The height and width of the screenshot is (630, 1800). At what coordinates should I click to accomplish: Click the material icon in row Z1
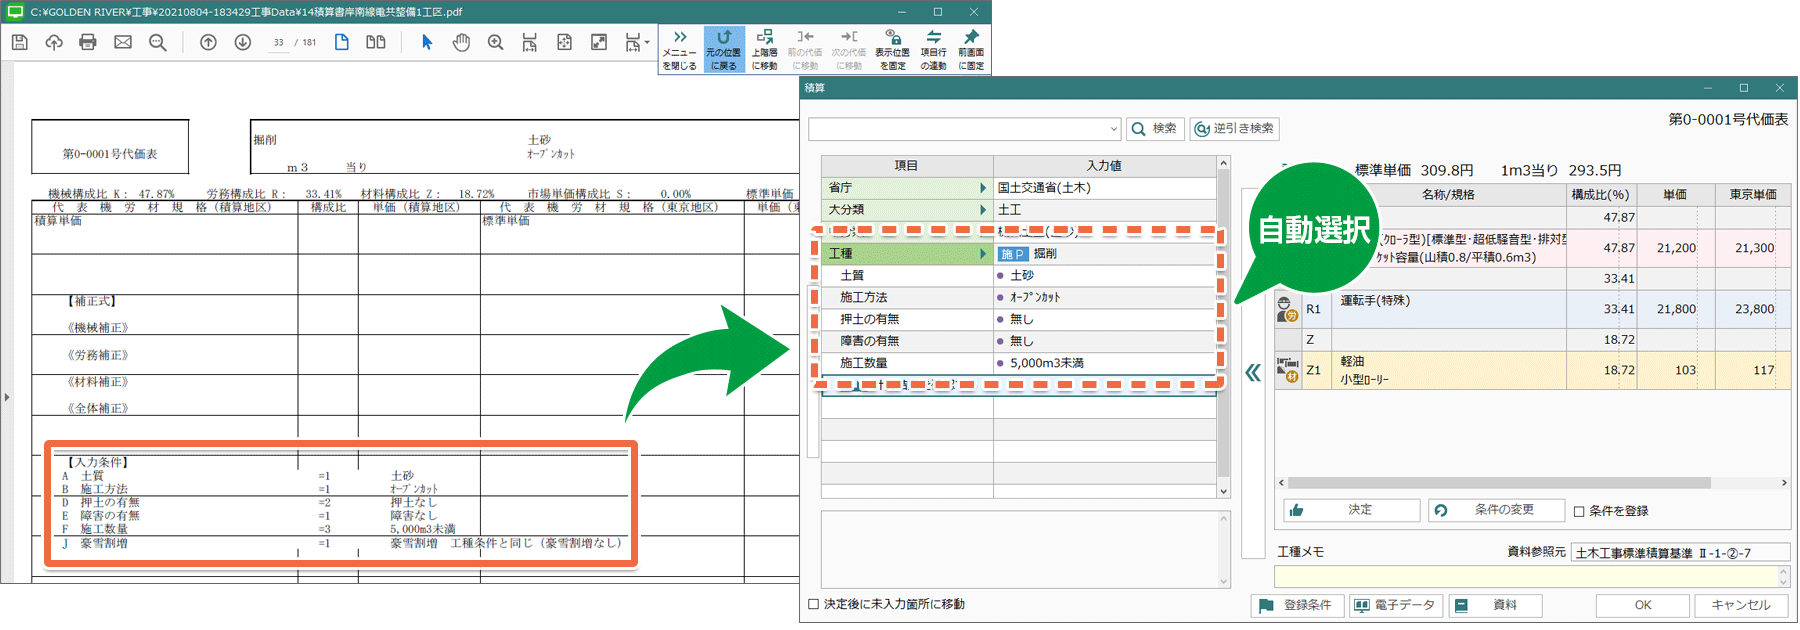1287,370
